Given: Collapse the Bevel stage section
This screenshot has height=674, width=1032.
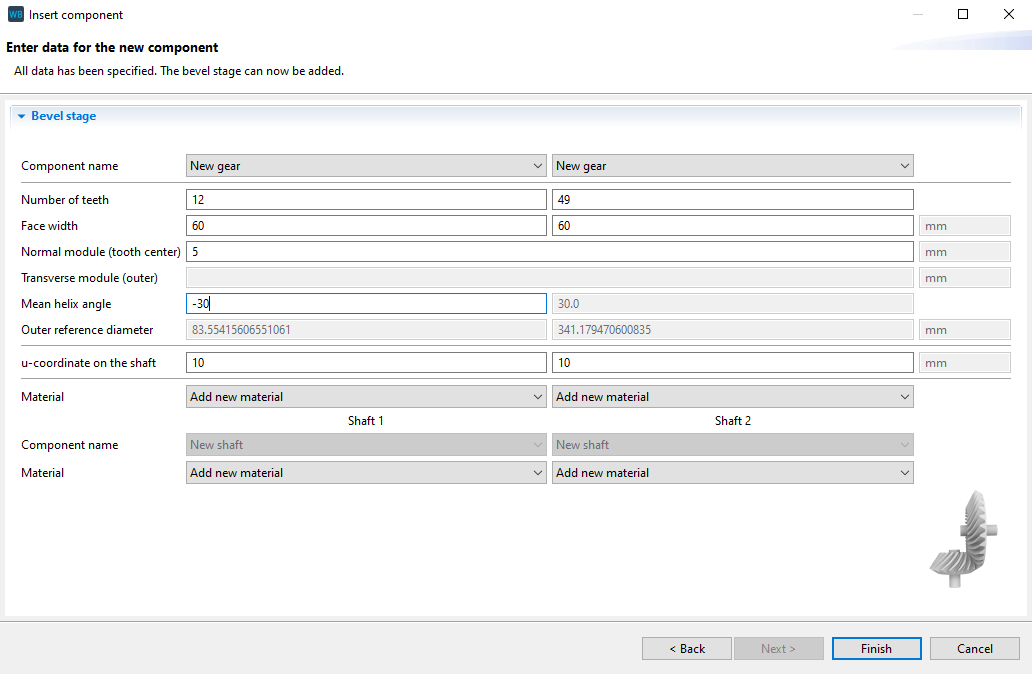Looking at the screenshot, I should [x=21, y=117].
